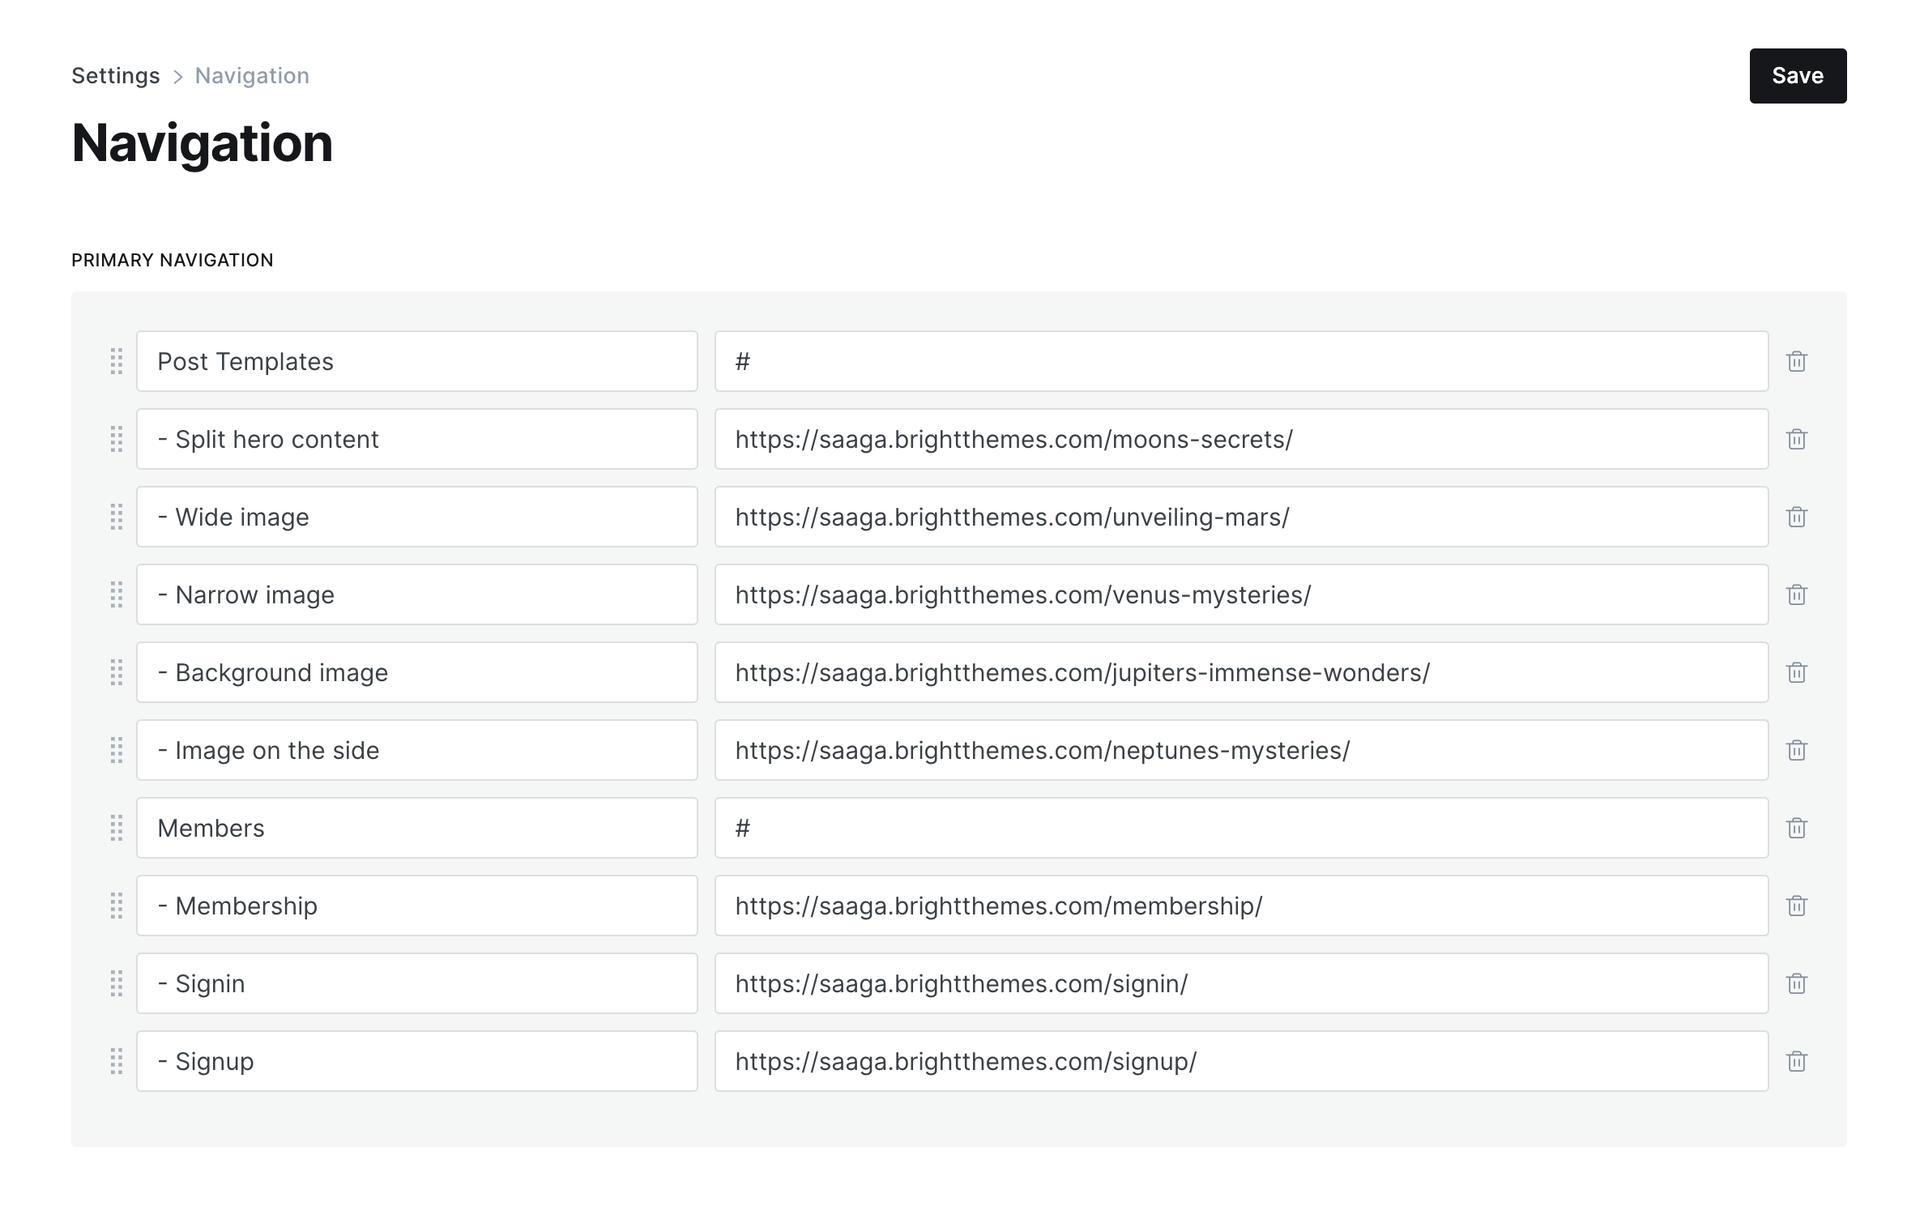Focus the Background image label field
This screenshot has height=1210, width=1920.
[x=417, y=672]
